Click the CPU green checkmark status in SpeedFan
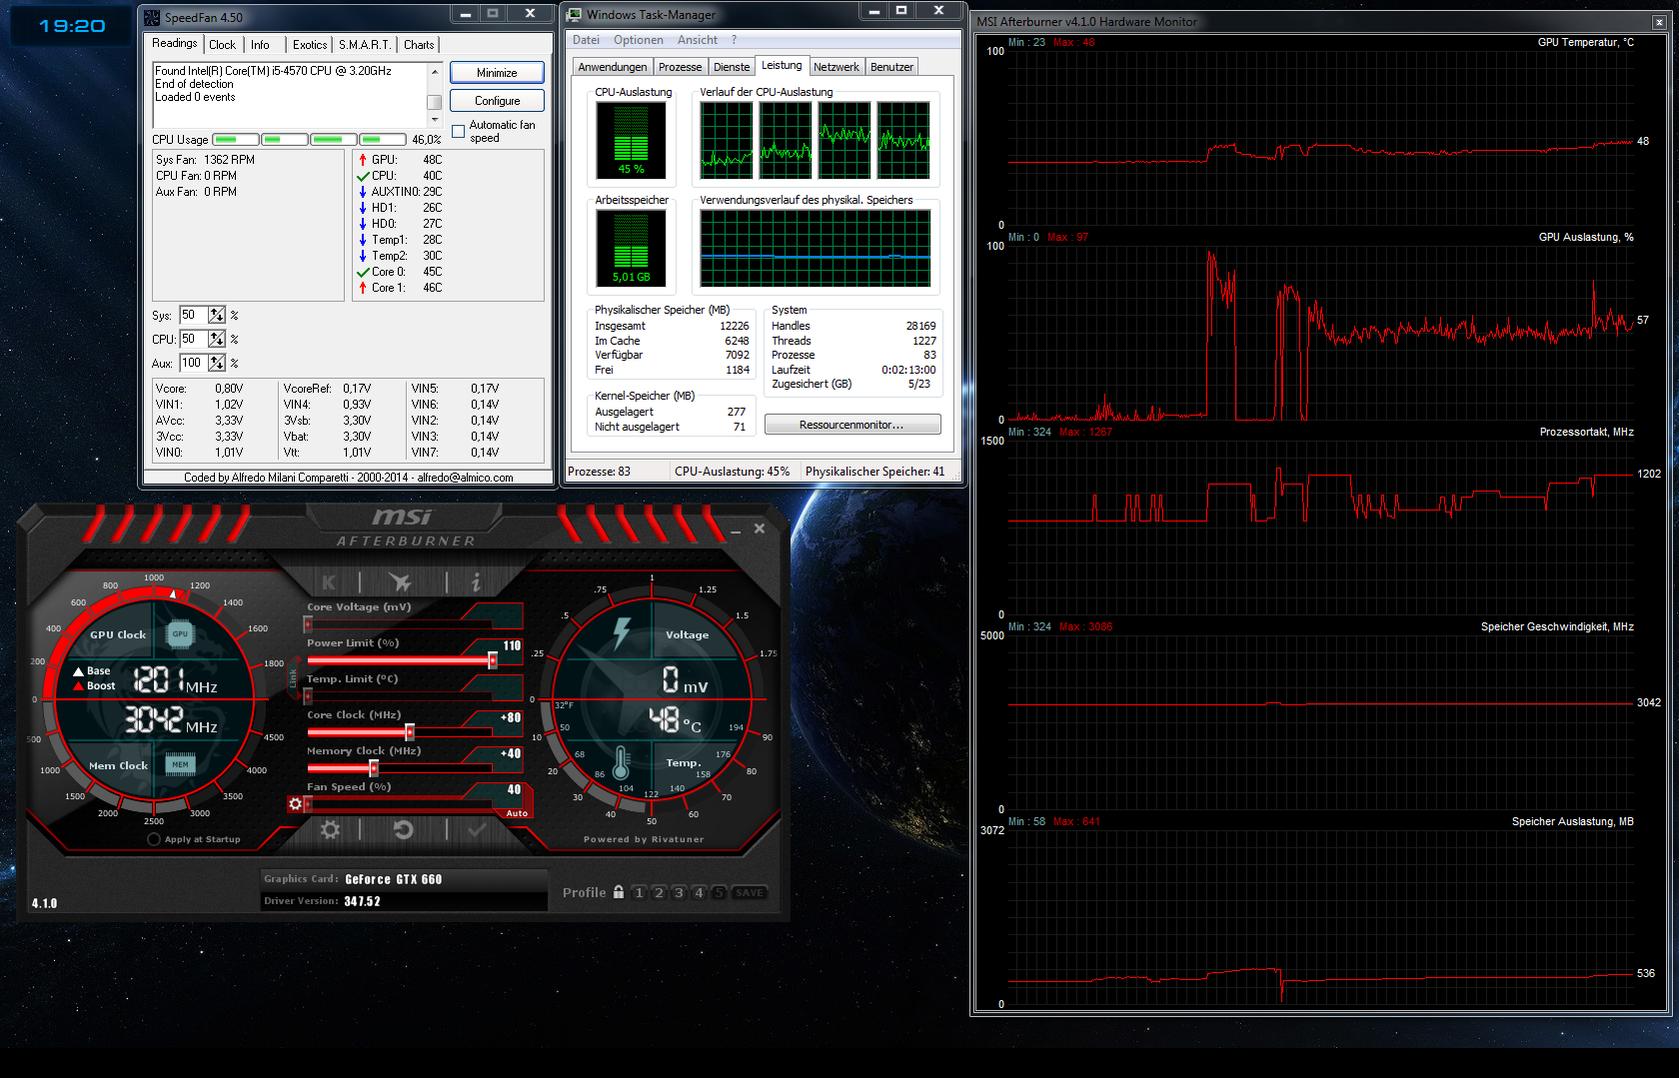1679x1078 pixels. tap(363, 176)
